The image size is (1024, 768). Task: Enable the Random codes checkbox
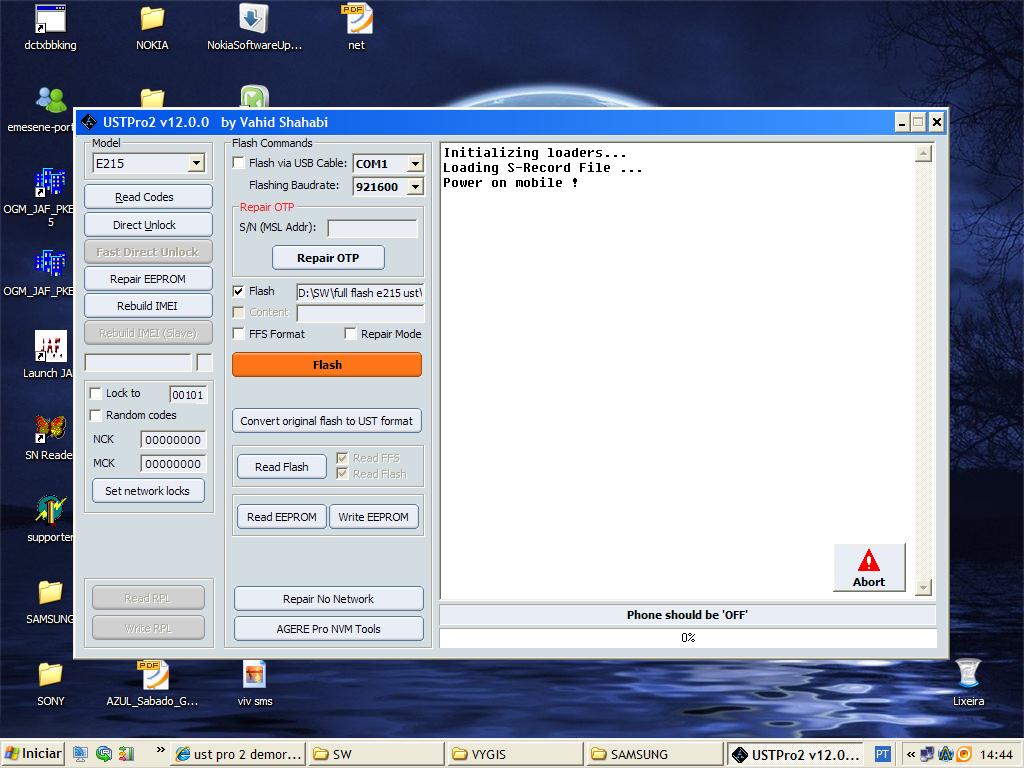coord(95,415)
